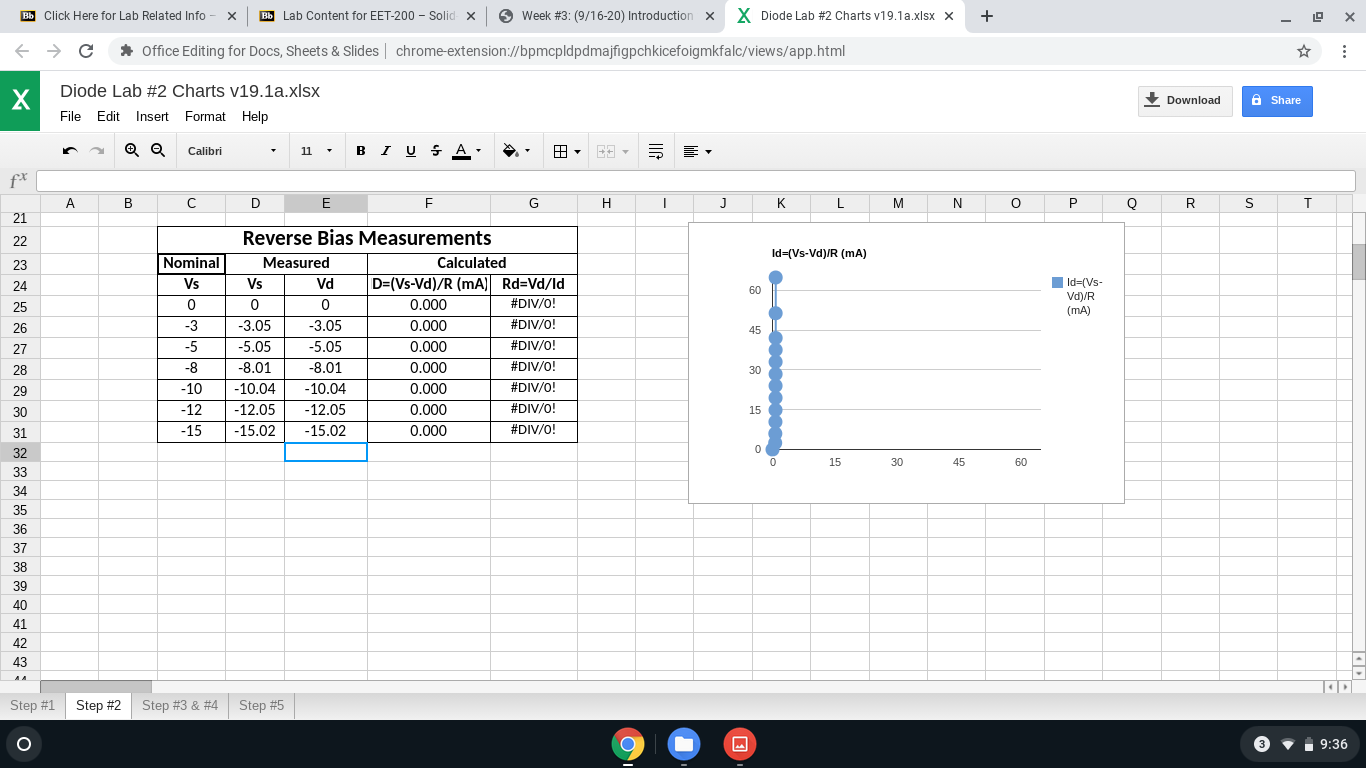Screen dimensions: 1366x768
Task: Click the horizontal scrollbar thumb
Action: (x=96, y=687)
